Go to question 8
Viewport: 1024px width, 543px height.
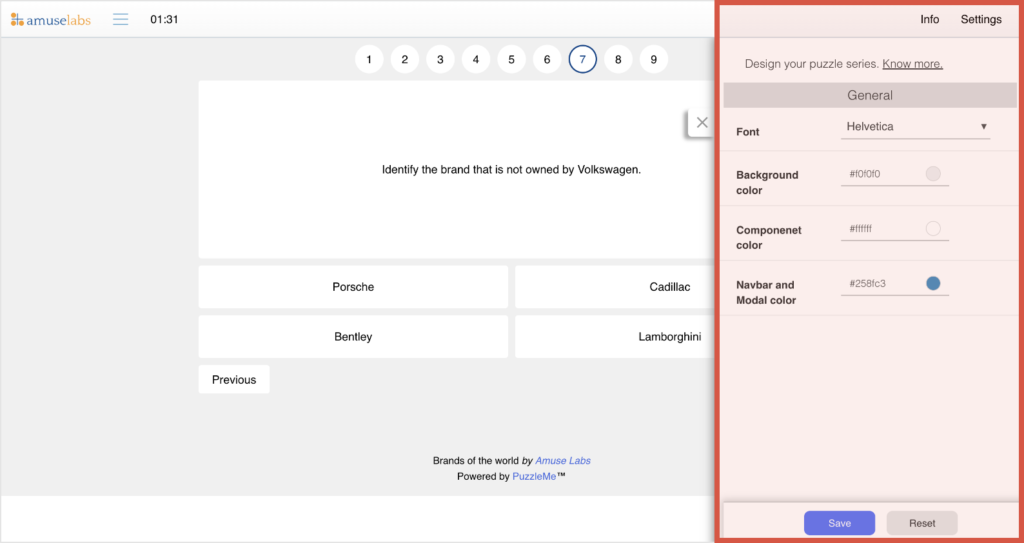tap(618, 59)
